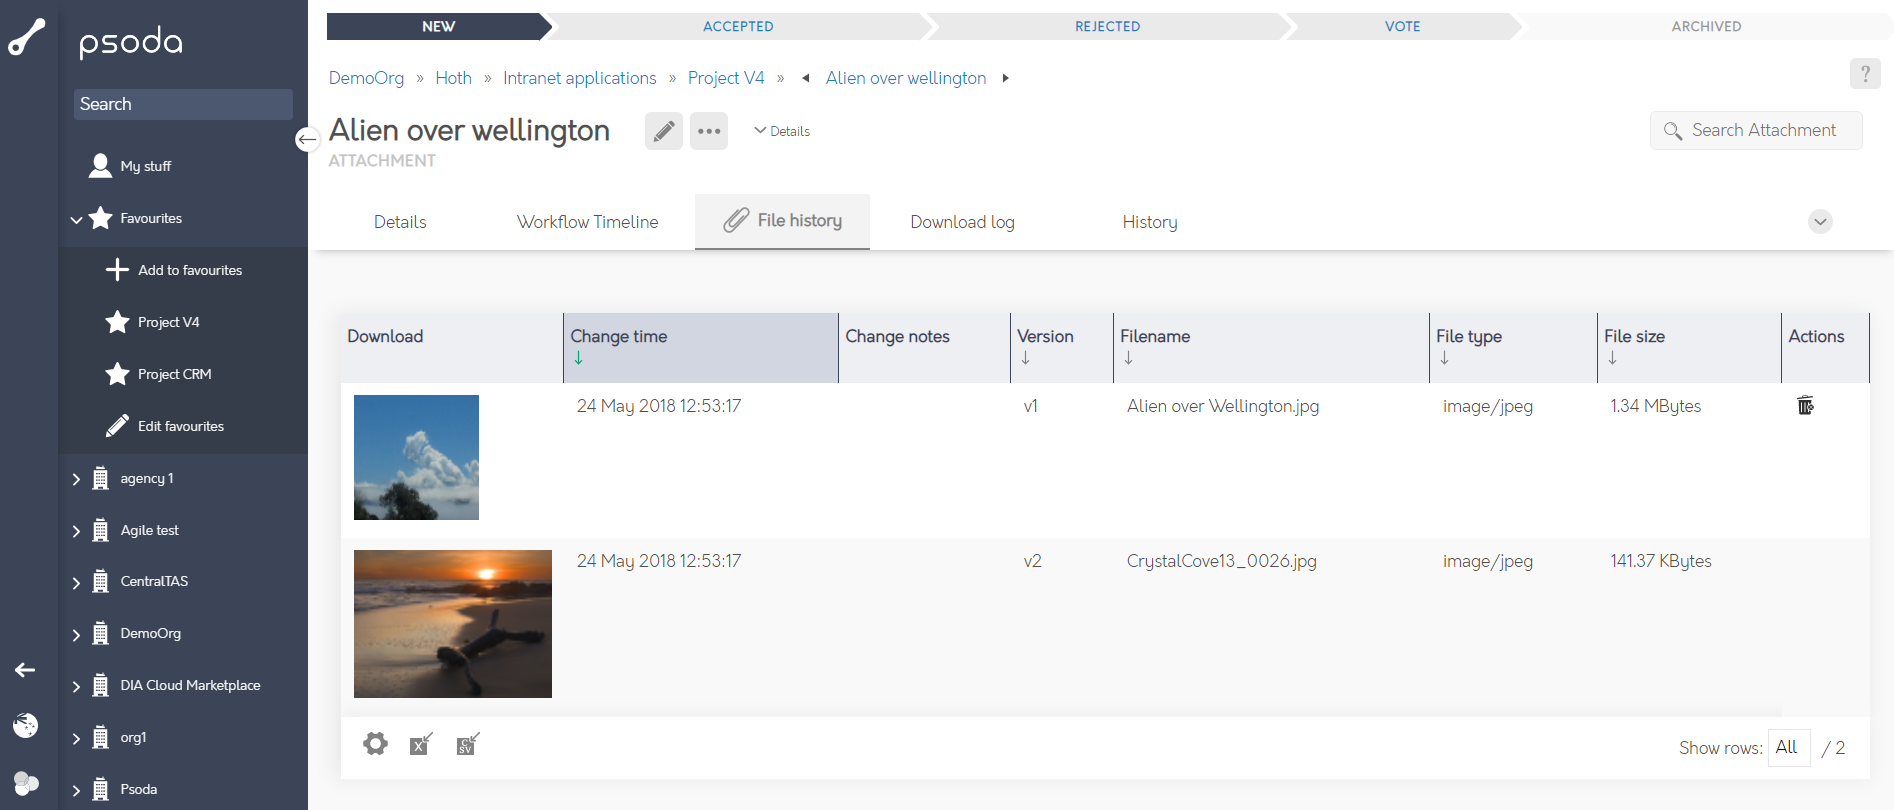Open table settings gear icon

pos(375,744)
